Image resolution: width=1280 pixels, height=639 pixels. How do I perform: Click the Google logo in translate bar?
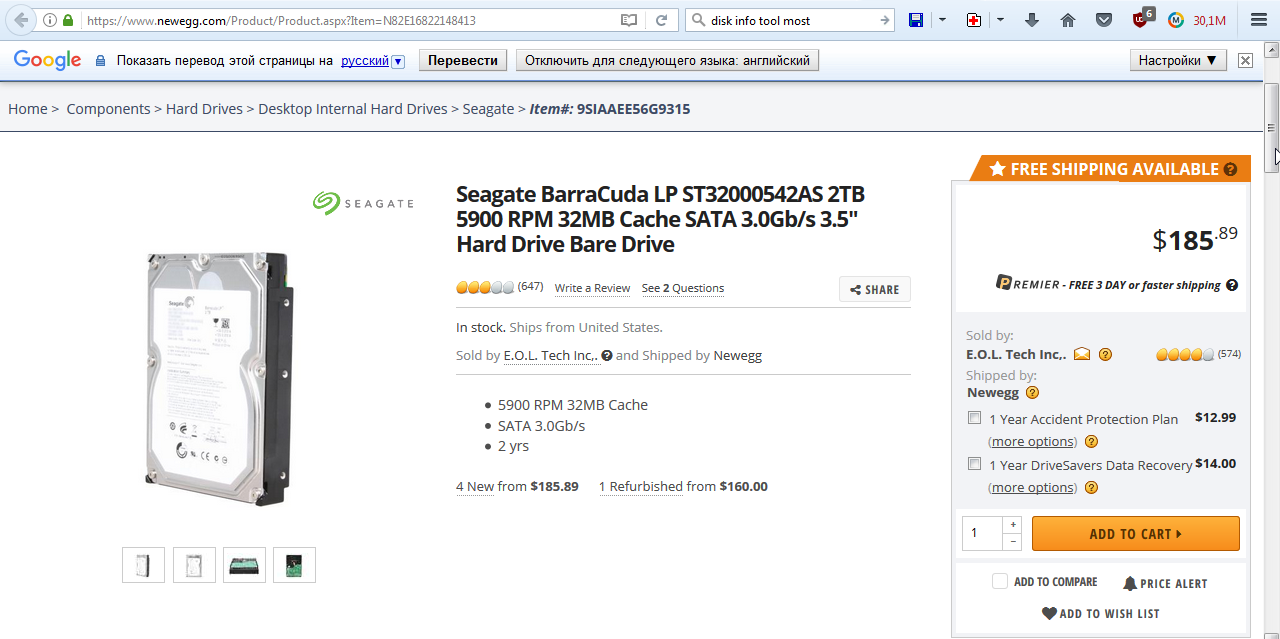point(47,61)
